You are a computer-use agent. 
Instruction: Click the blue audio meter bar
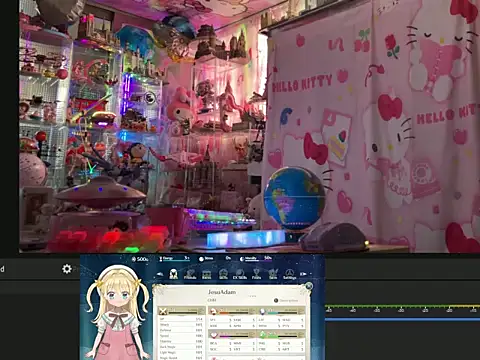point(402,319)
